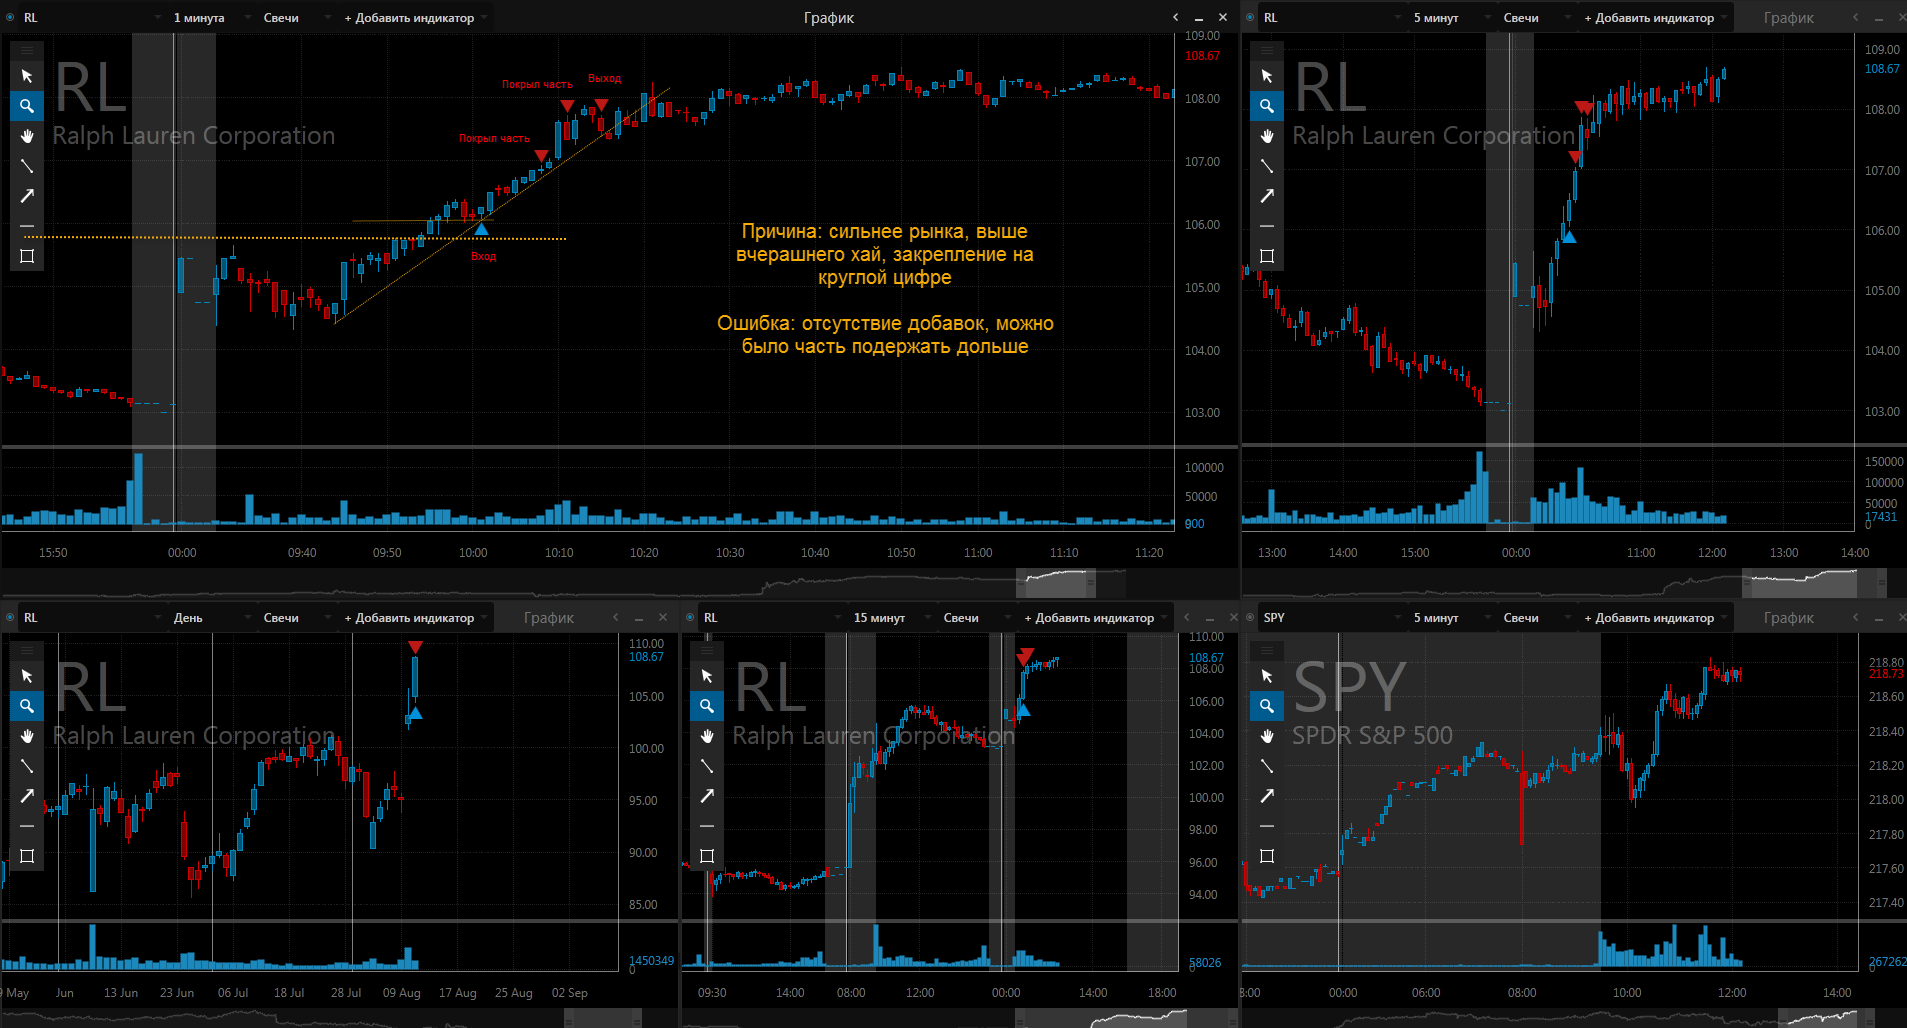Viewport: 1907px width, 1028px height.
Task: Click the RL ticker field in 1 минута chart
Action: coord(90,18)
